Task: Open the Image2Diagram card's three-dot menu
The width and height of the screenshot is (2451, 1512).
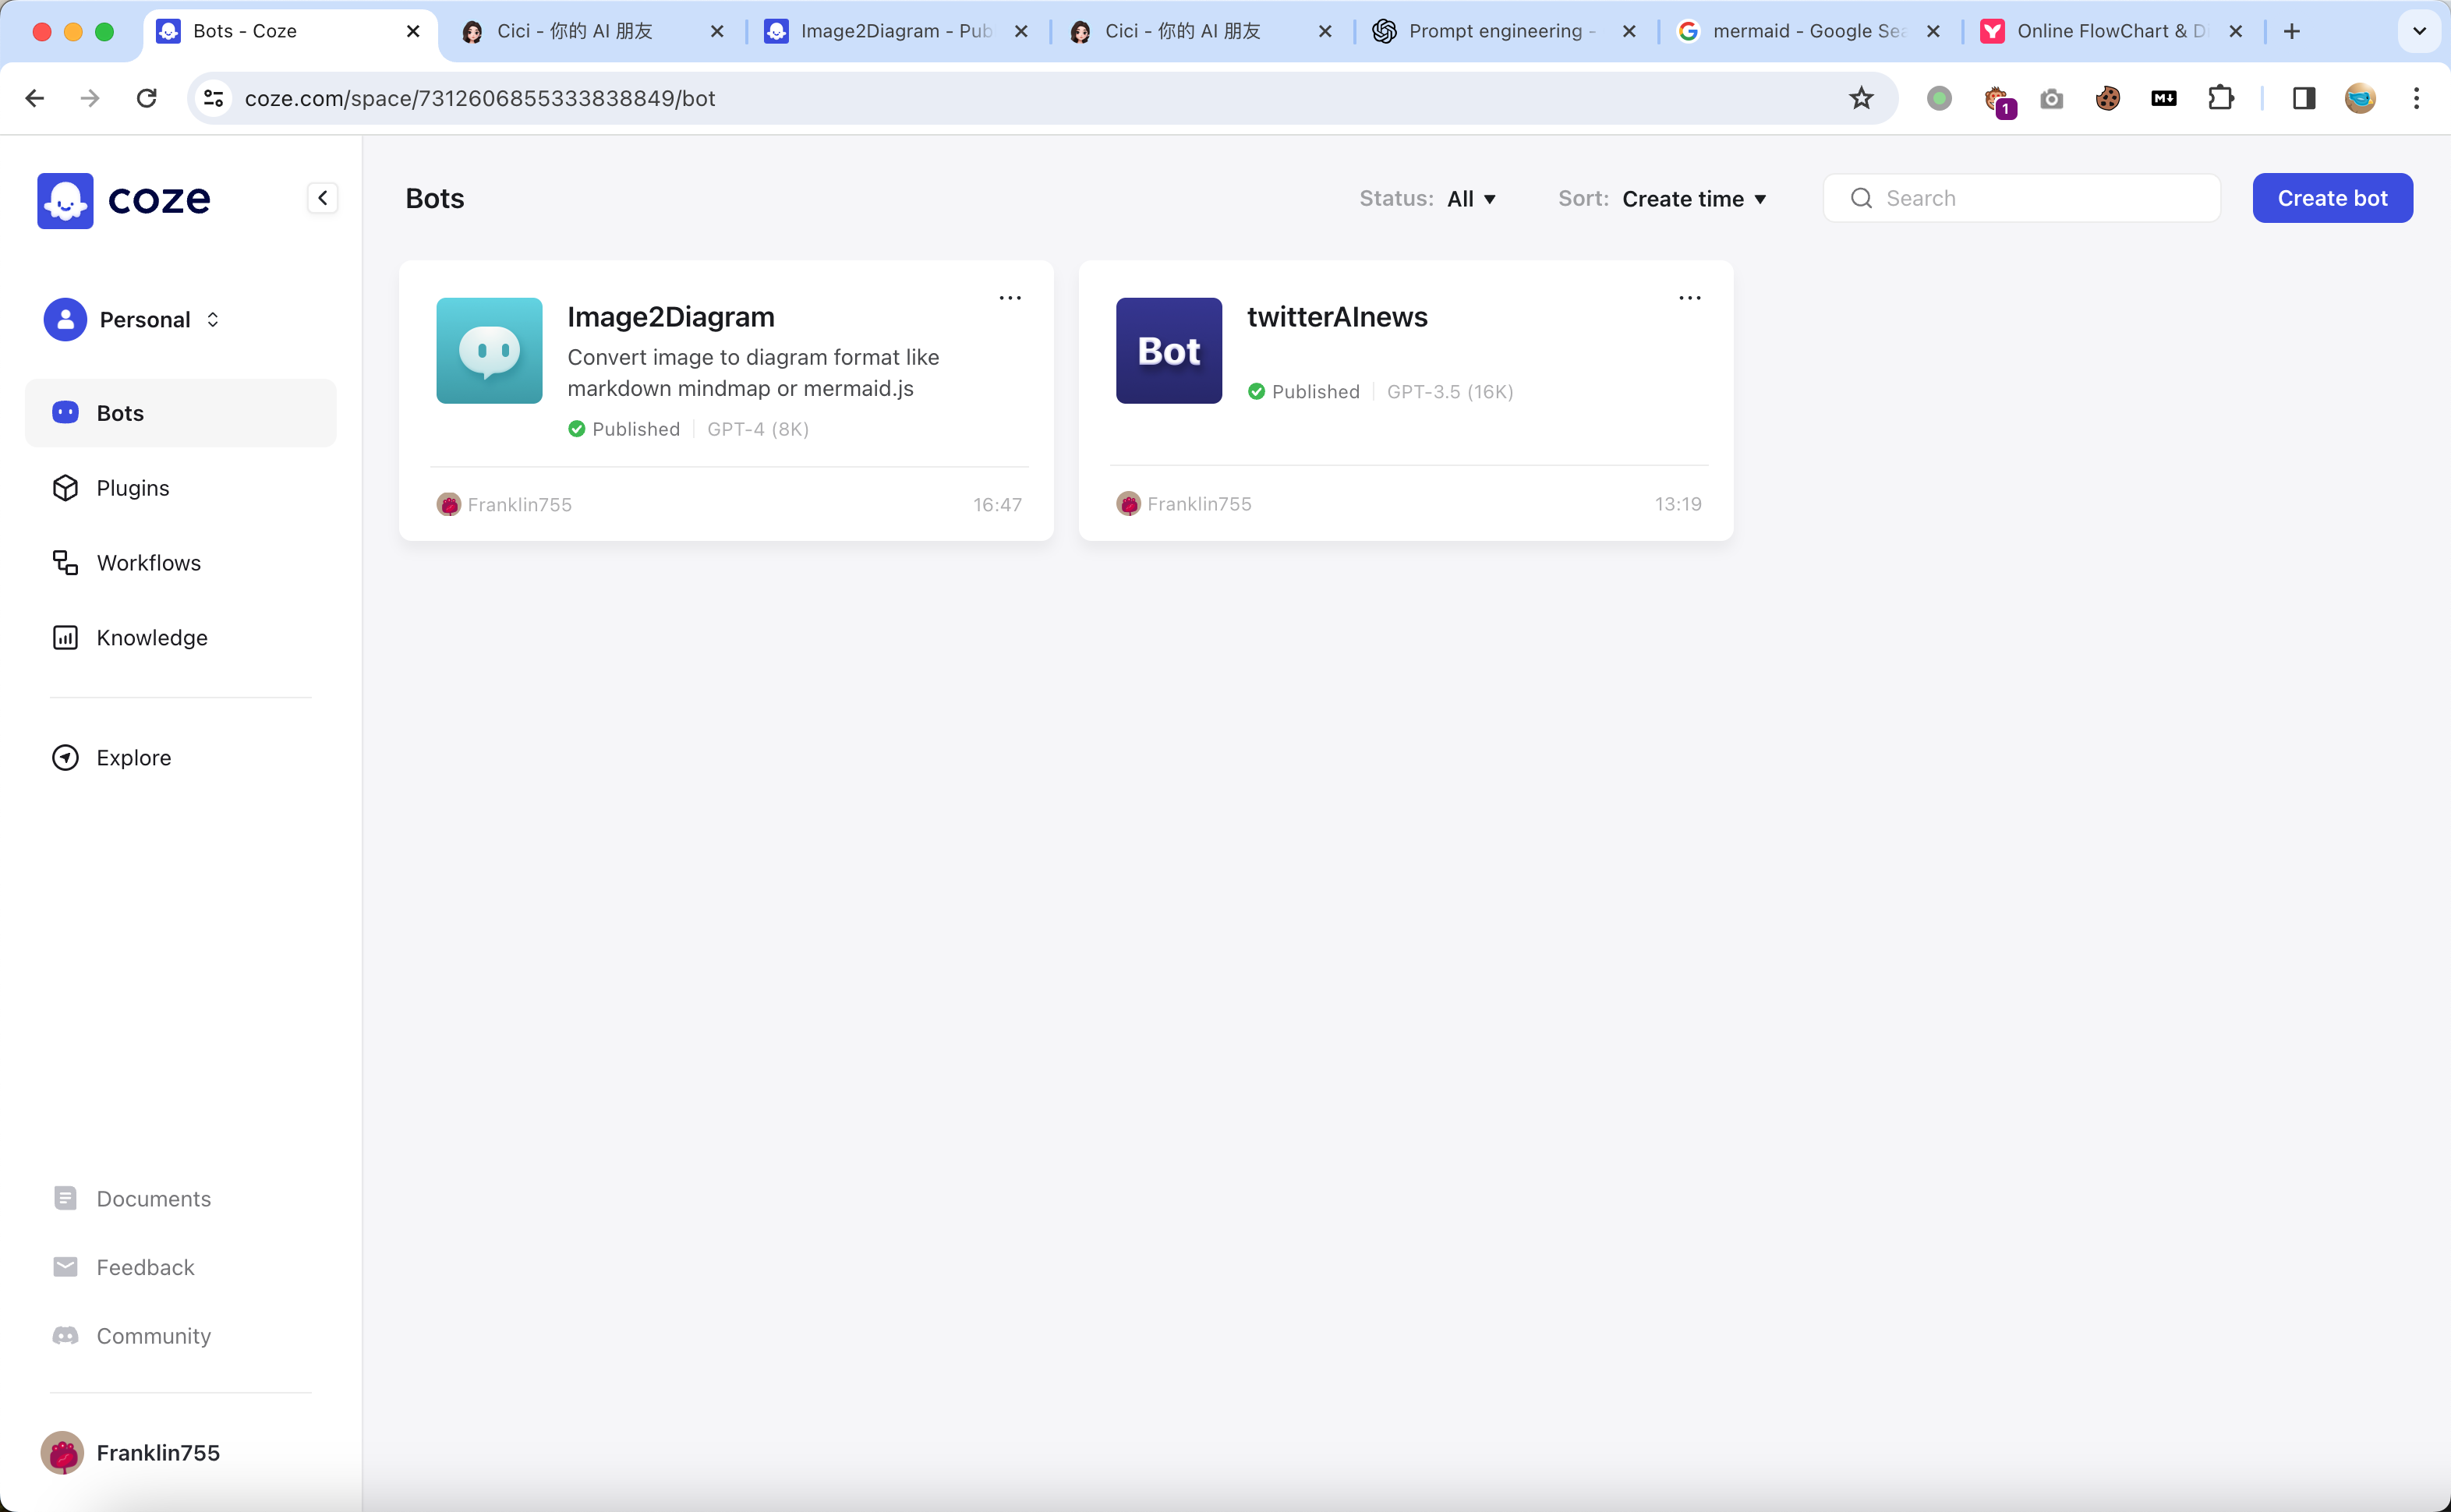Action: 1010,298
